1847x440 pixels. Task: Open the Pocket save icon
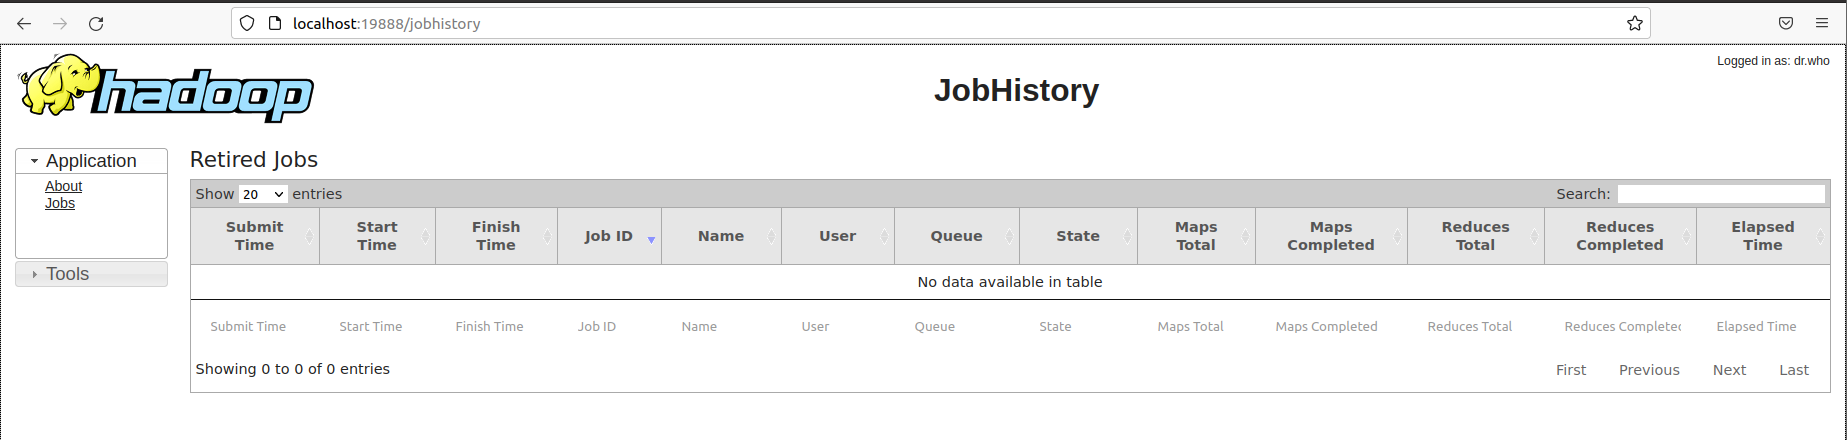point(1786,23)
